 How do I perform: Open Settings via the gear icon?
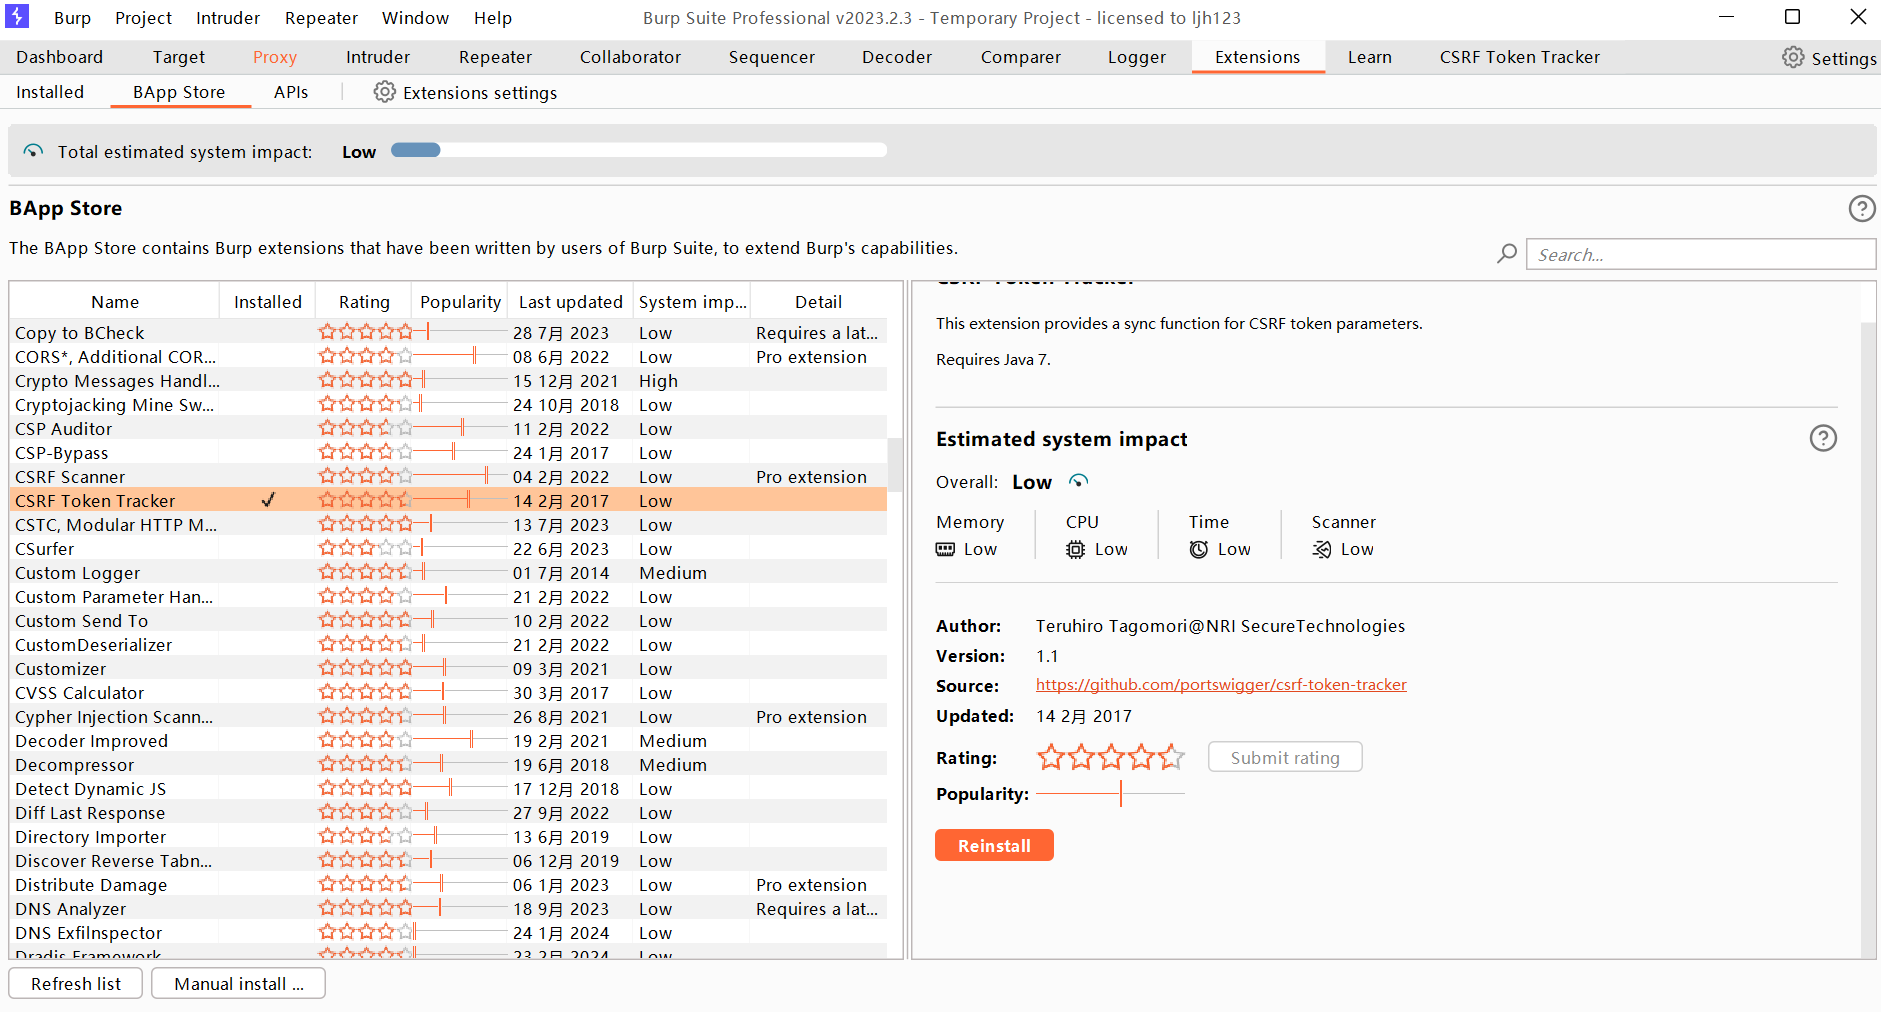pos(1793,57)
